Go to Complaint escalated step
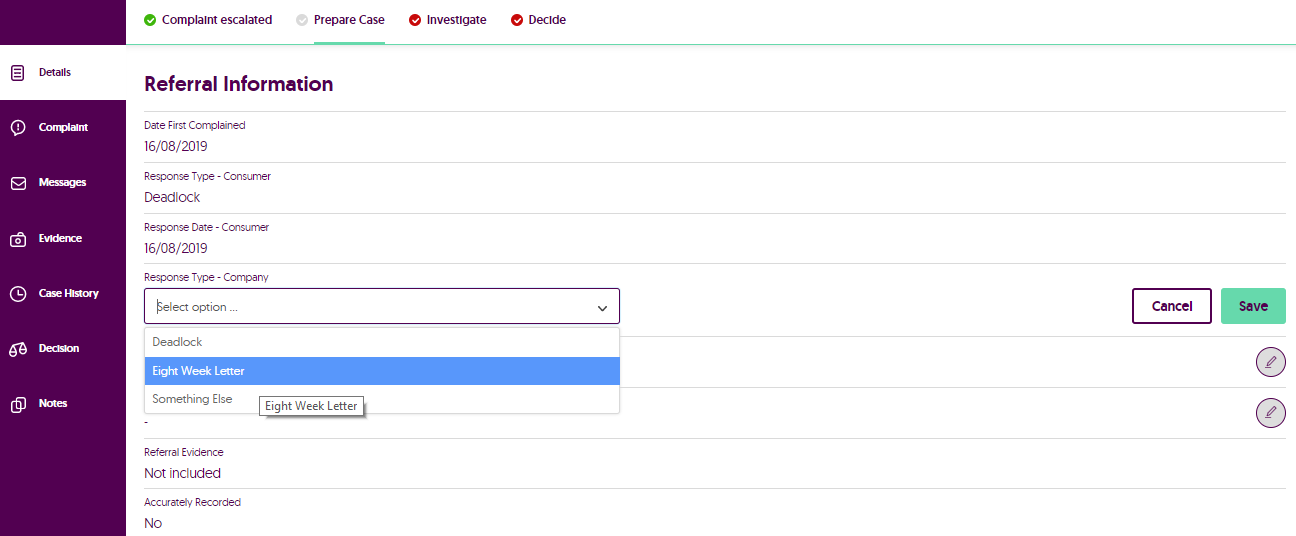This screenshot has width=1296, height=536. [208, 20]
